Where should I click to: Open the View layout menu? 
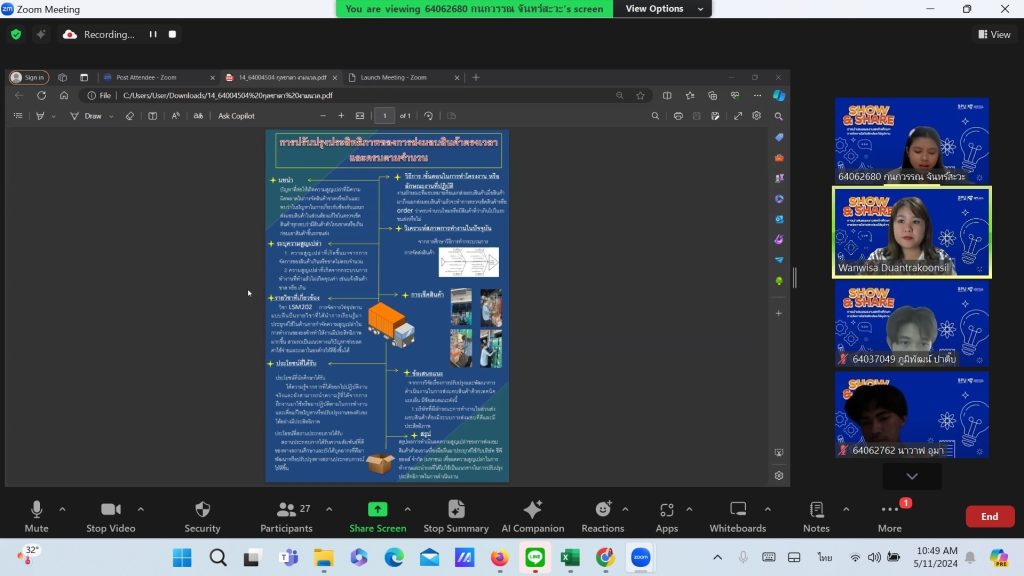(994, 35)
